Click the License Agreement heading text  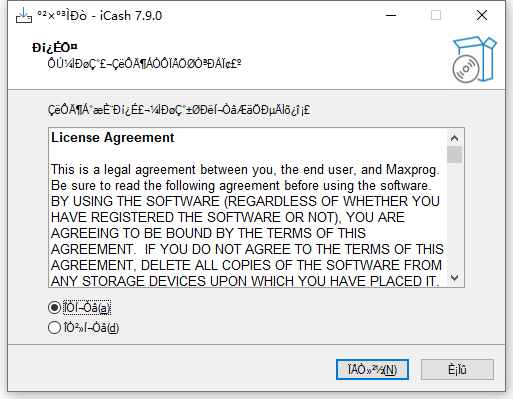(113, 137)
